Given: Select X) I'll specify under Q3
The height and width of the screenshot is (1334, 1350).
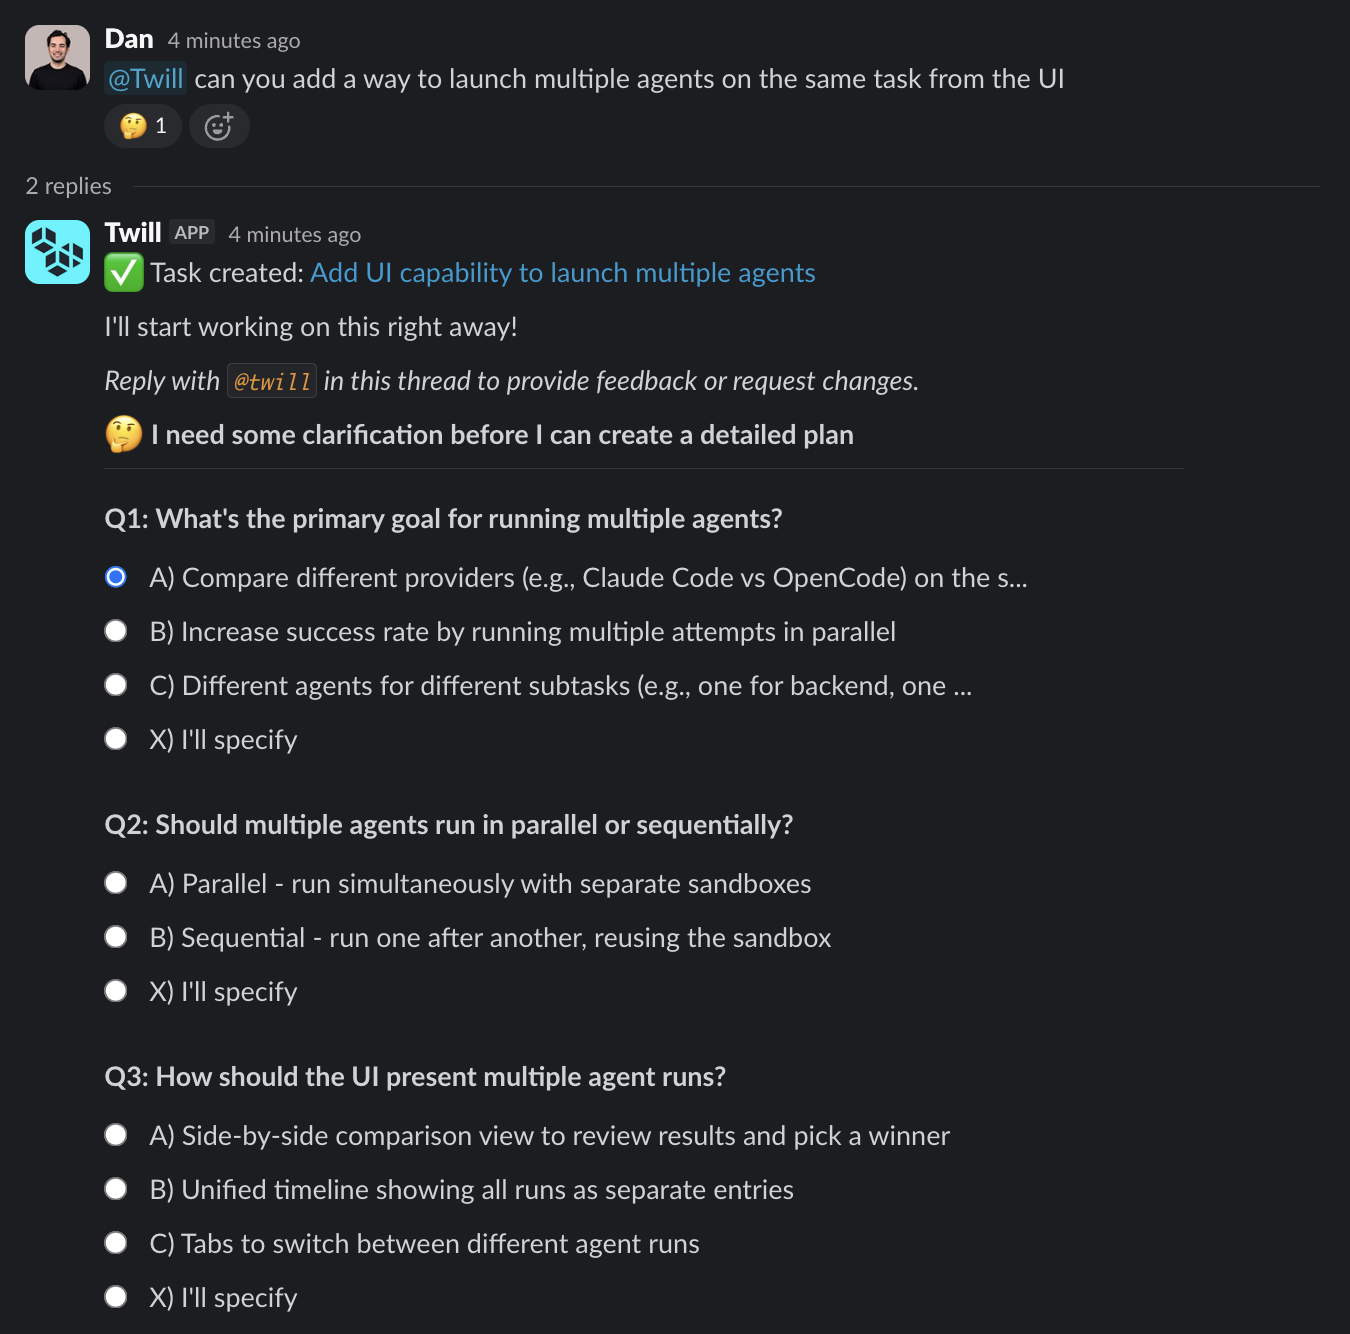Looking at the screenshot, I should [116, 1295].
